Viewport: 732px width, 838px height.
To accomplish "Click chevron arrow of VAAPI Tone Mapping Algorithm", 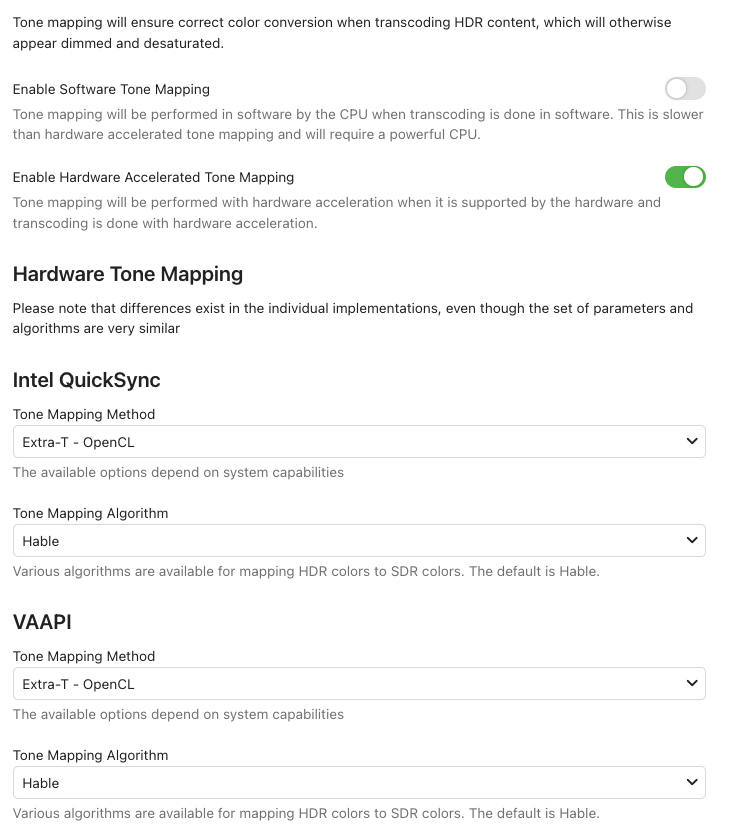I will (692, 782).
